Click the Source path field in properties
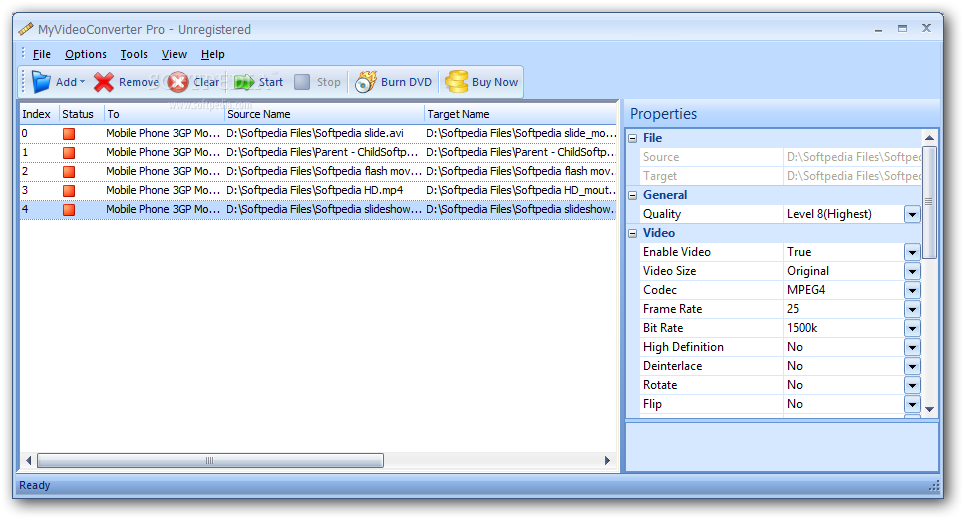Screen dimensions: 964x519 tap(852, 157)
